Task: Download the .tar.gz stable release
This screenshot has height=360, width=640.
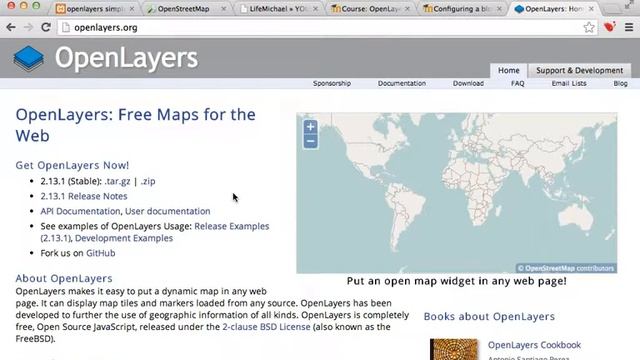Action: coord(118,181)
